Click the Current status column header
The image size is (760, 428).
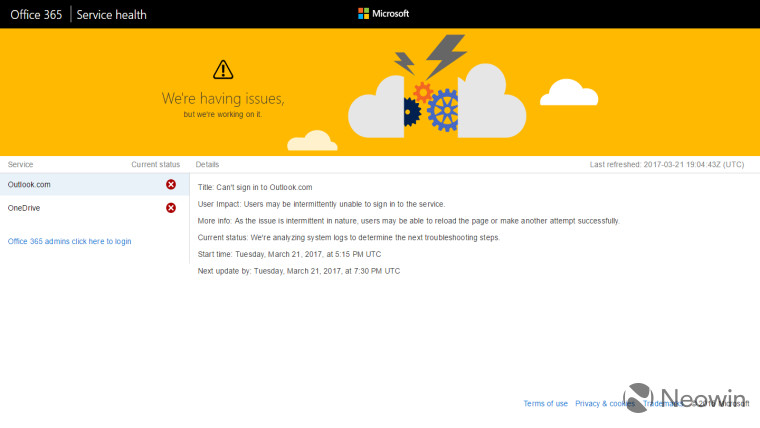point(156,164)
